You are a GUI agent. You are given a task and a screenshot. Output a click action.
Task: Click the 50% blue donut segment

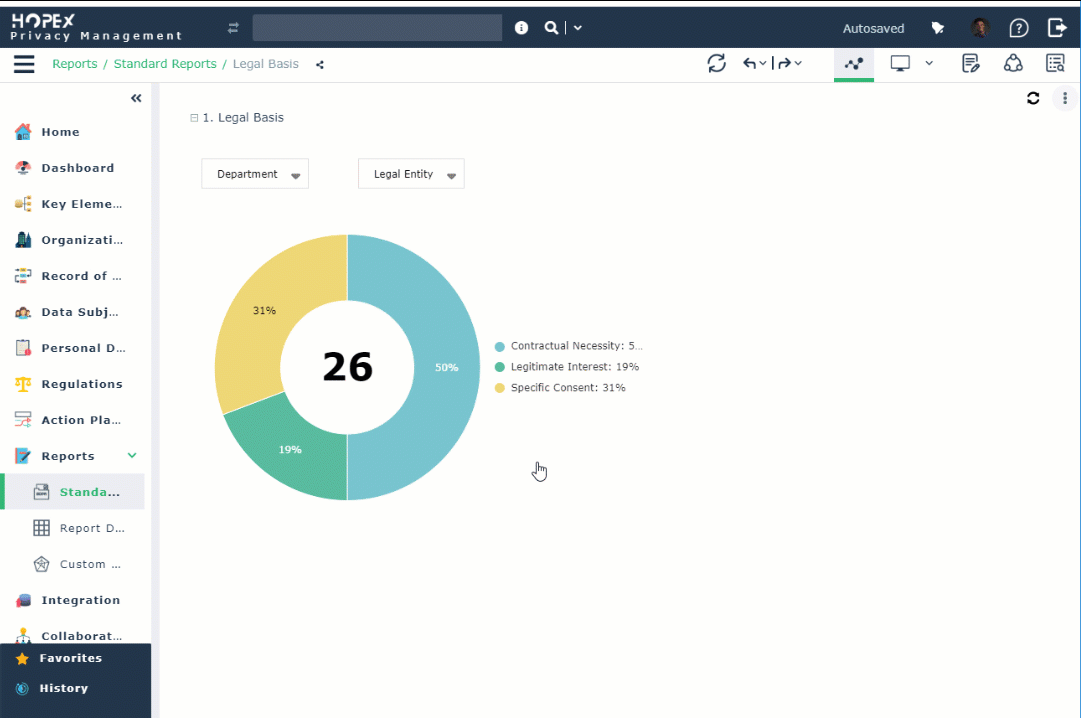[x=446, y=368]
